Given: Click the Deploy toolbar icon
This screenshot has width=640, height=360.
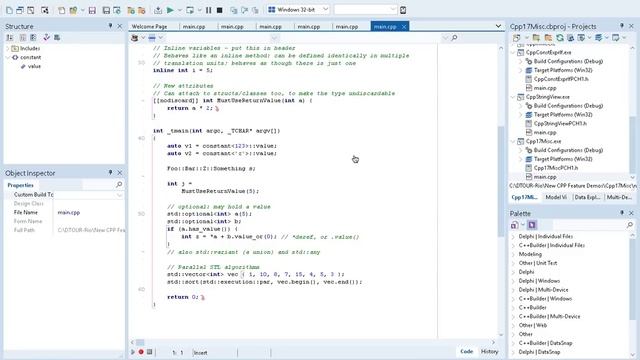Looking at the screenshot, I should pyautogui.click(x=158, y=10).
